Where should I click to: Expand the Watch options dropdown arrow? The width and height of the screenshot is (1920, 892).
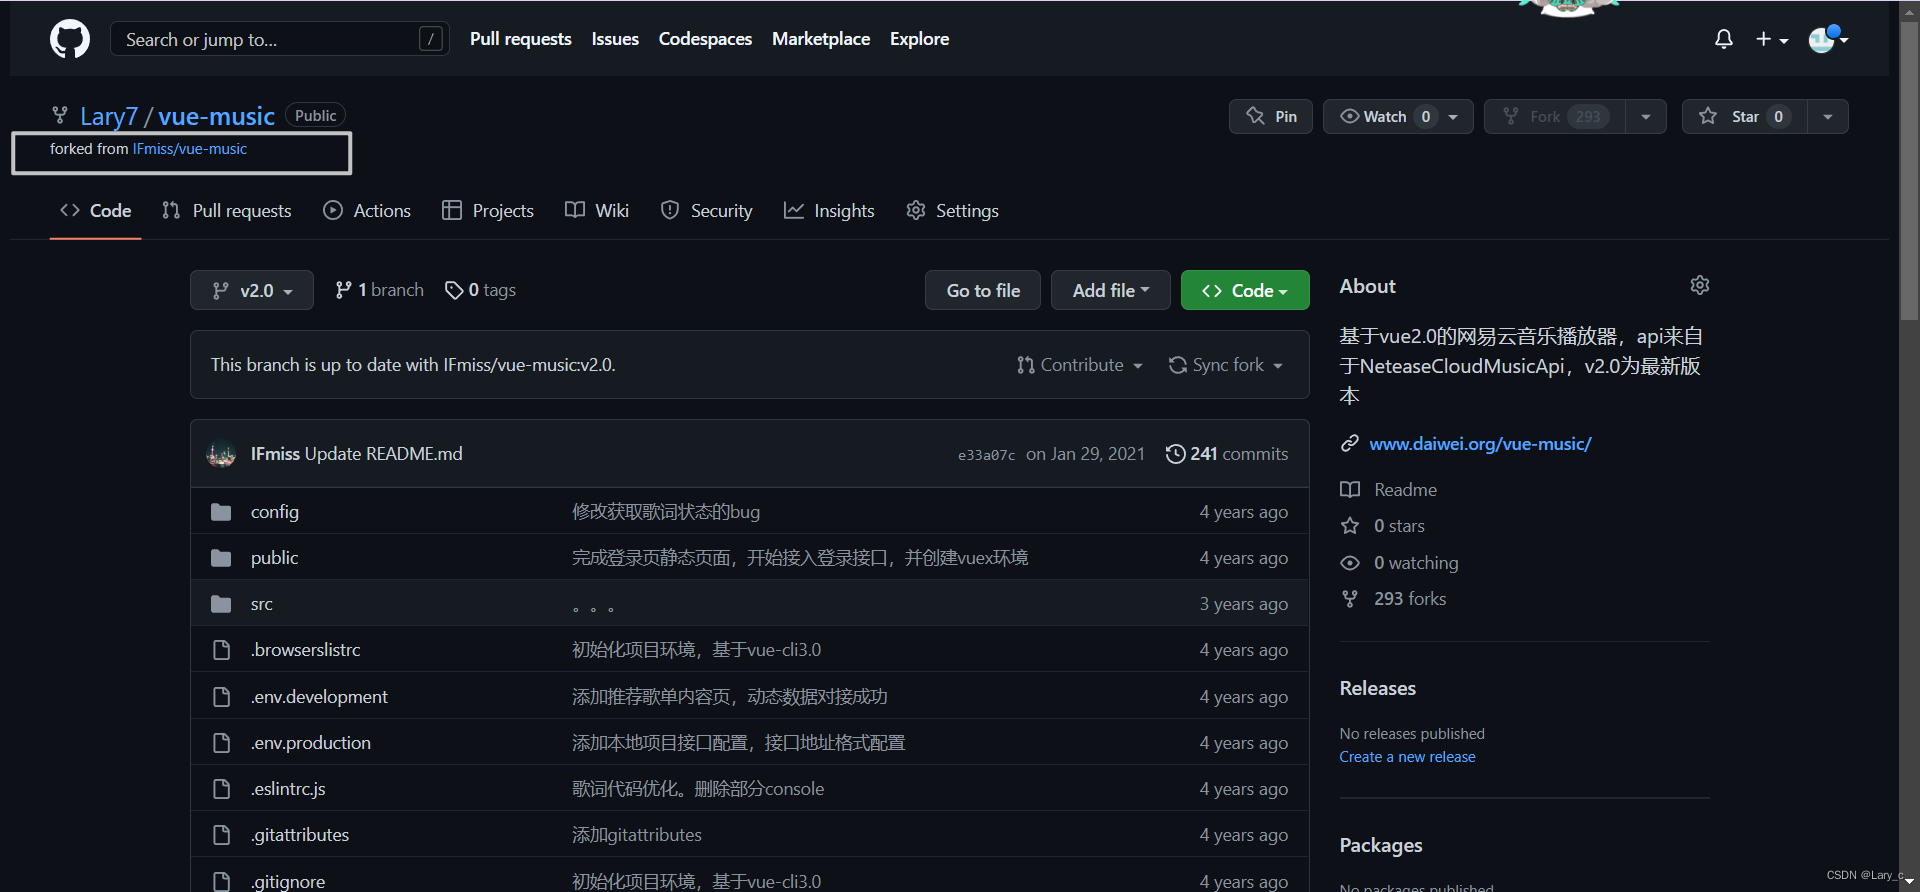(1454, 116)
